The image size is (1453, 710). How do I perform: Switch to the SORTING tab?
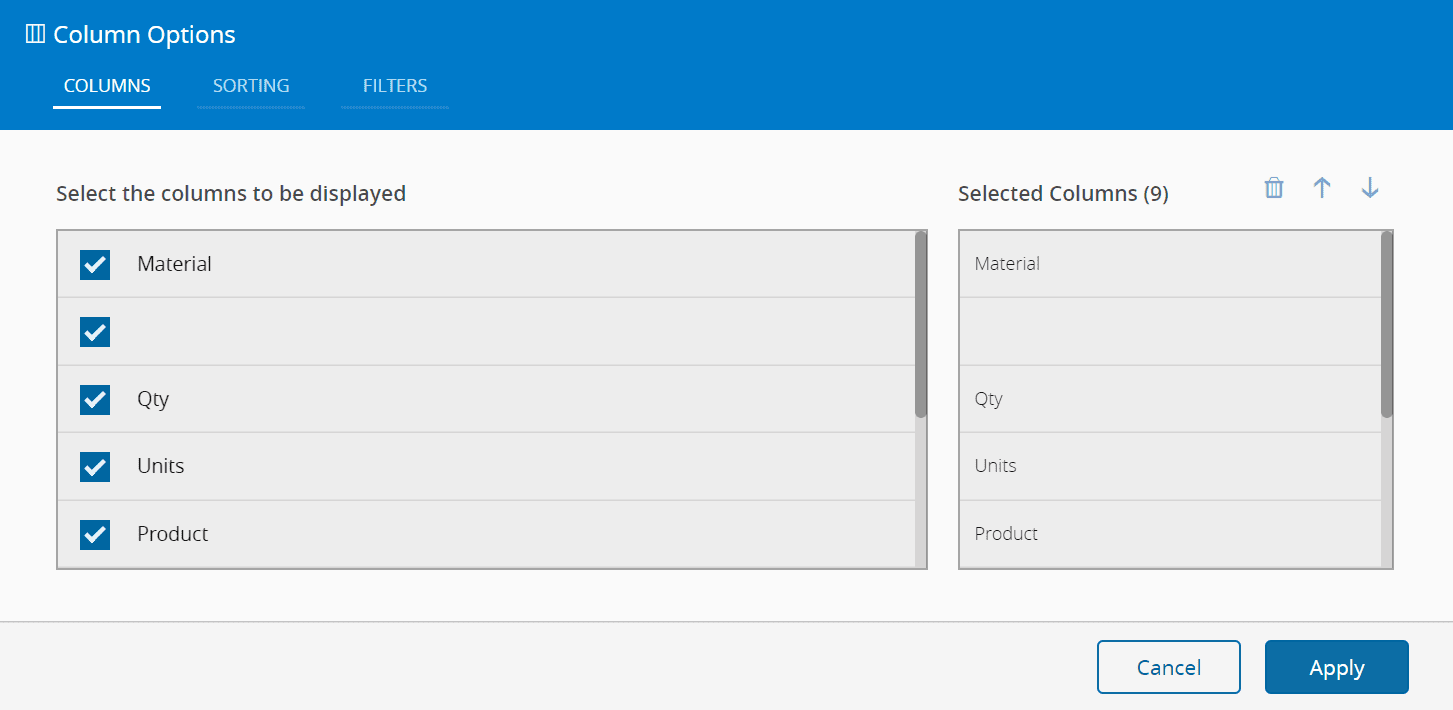[x=250, y=86]
